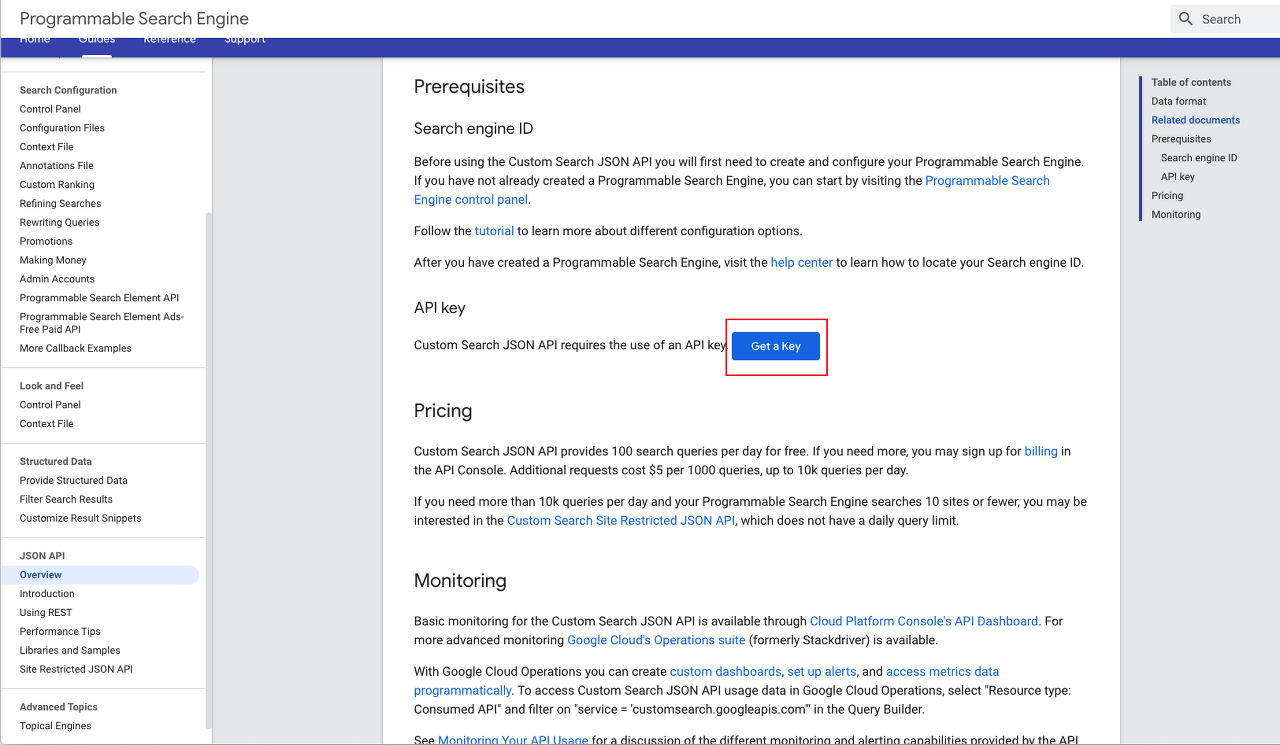Click the Get a Key button
Viewport: 1280px width, 745px height.
tap(776, 346)
